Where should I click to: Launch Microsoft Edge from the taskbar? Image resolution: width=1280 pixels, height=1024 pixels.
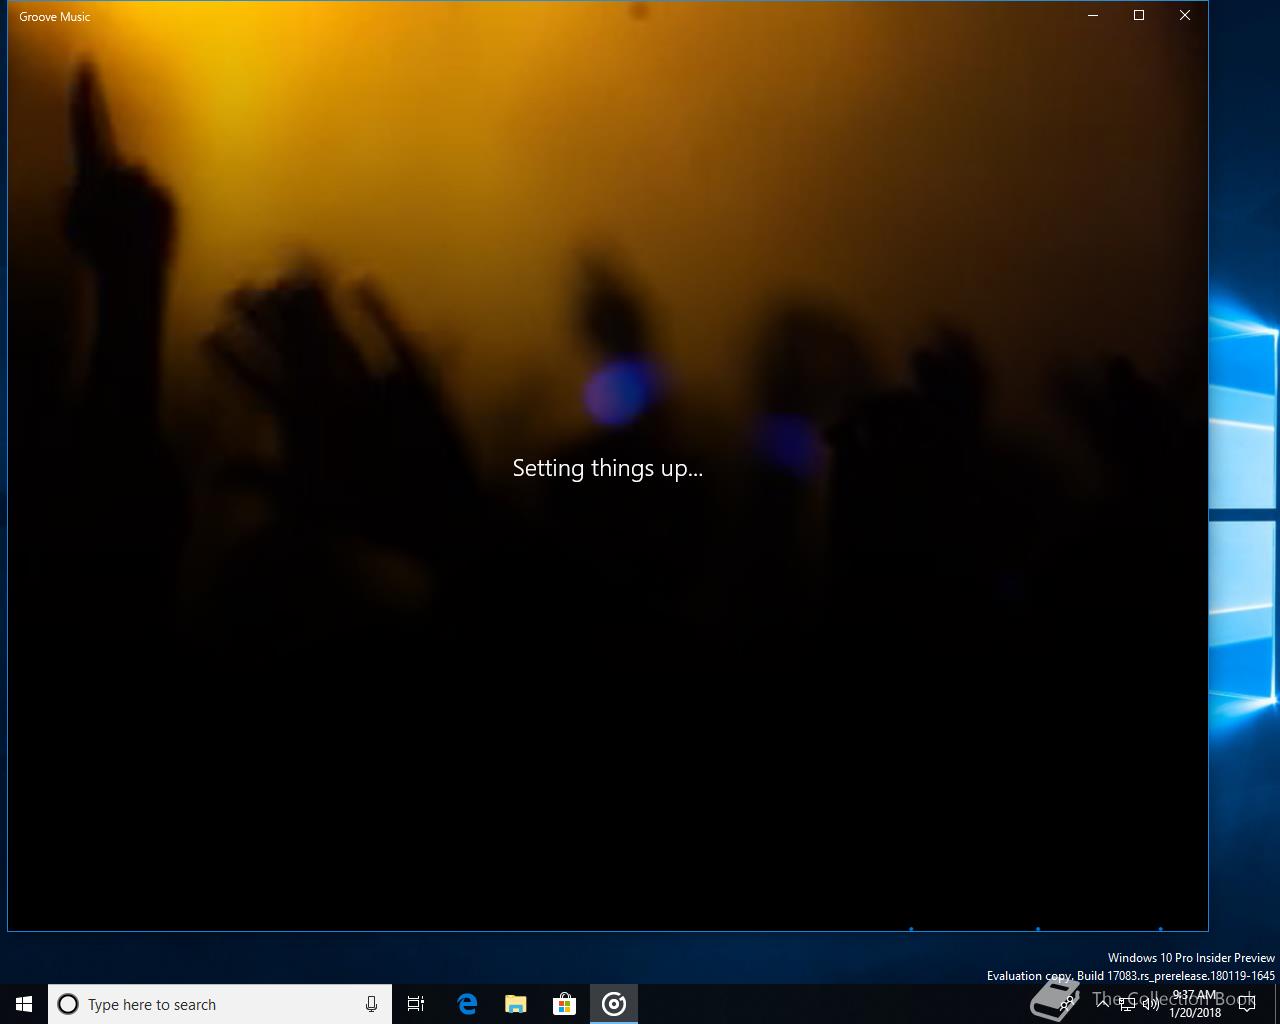click(x=466, y=1004)
